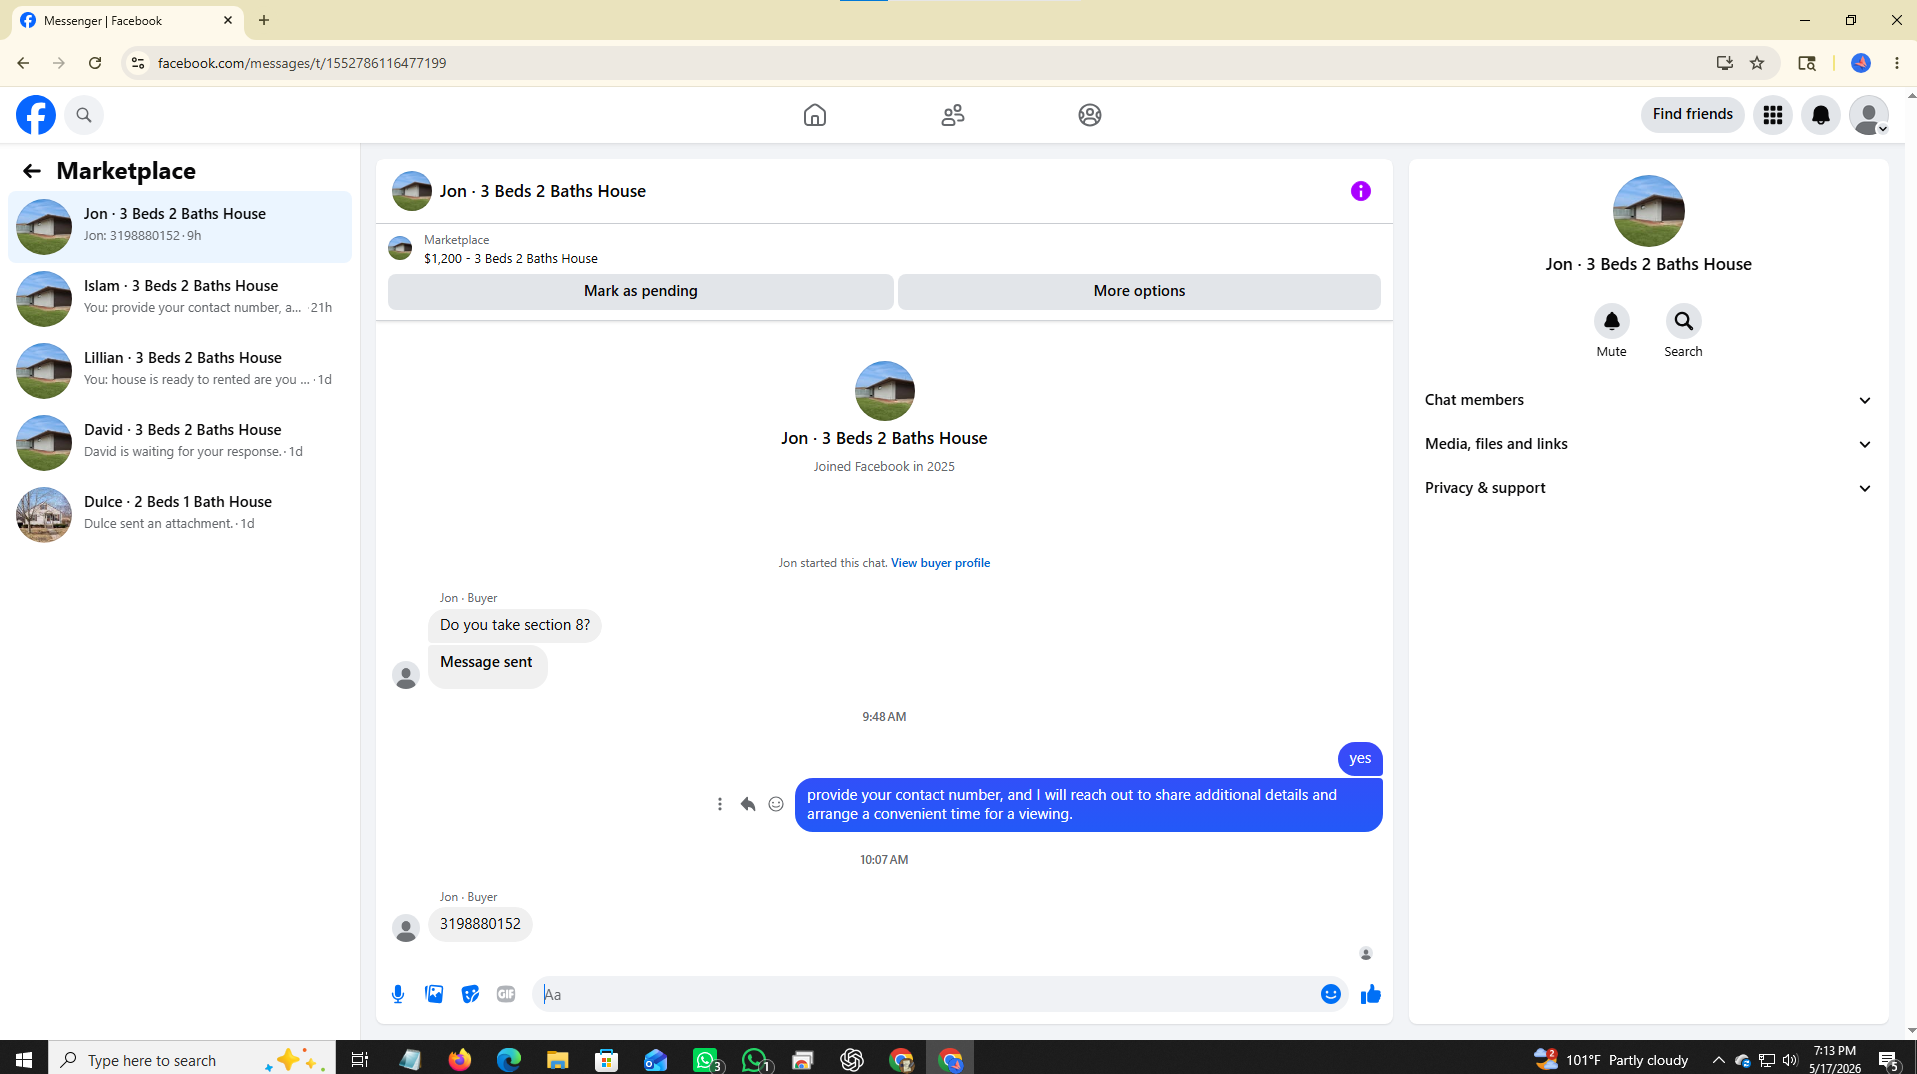
Task: Open the Facebook menu grid icon
Action: [x=1773, y=115]
